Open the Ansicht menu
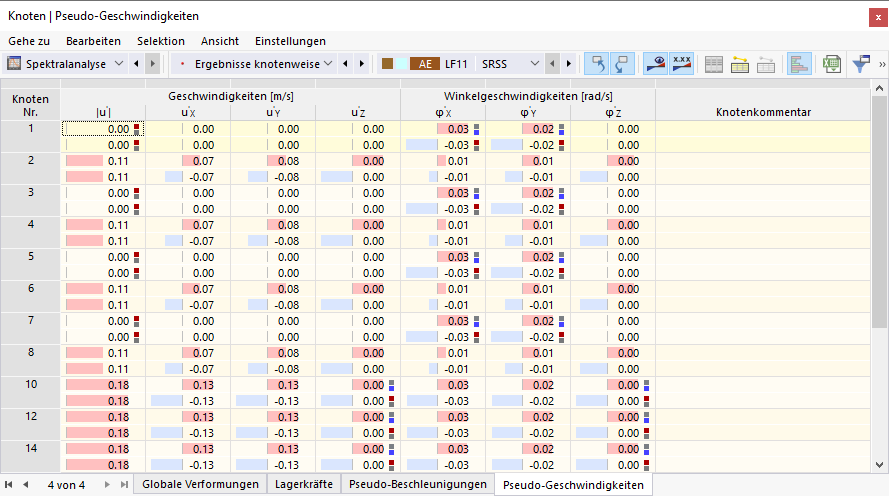The image size is (889, 496). tap(219, 41)
